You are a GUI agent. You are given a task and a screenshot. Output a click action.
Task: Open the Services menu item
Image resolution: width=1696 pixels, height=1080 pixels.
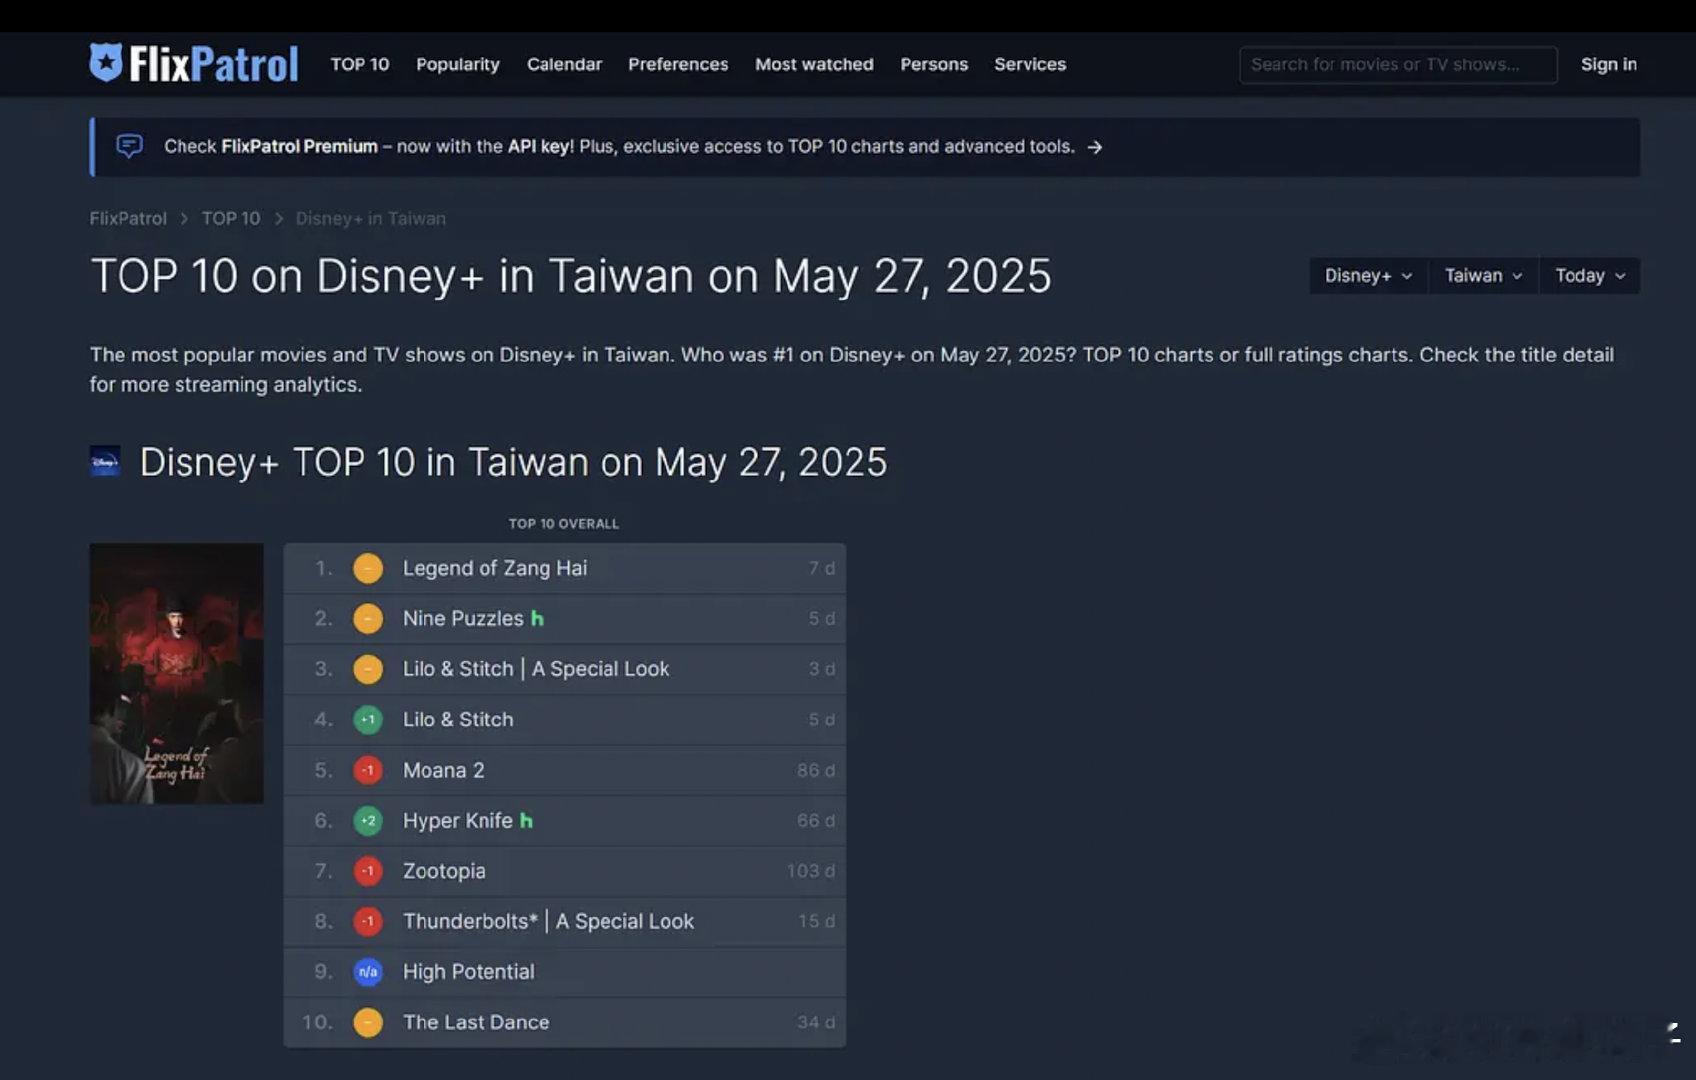coord(1030,64)
